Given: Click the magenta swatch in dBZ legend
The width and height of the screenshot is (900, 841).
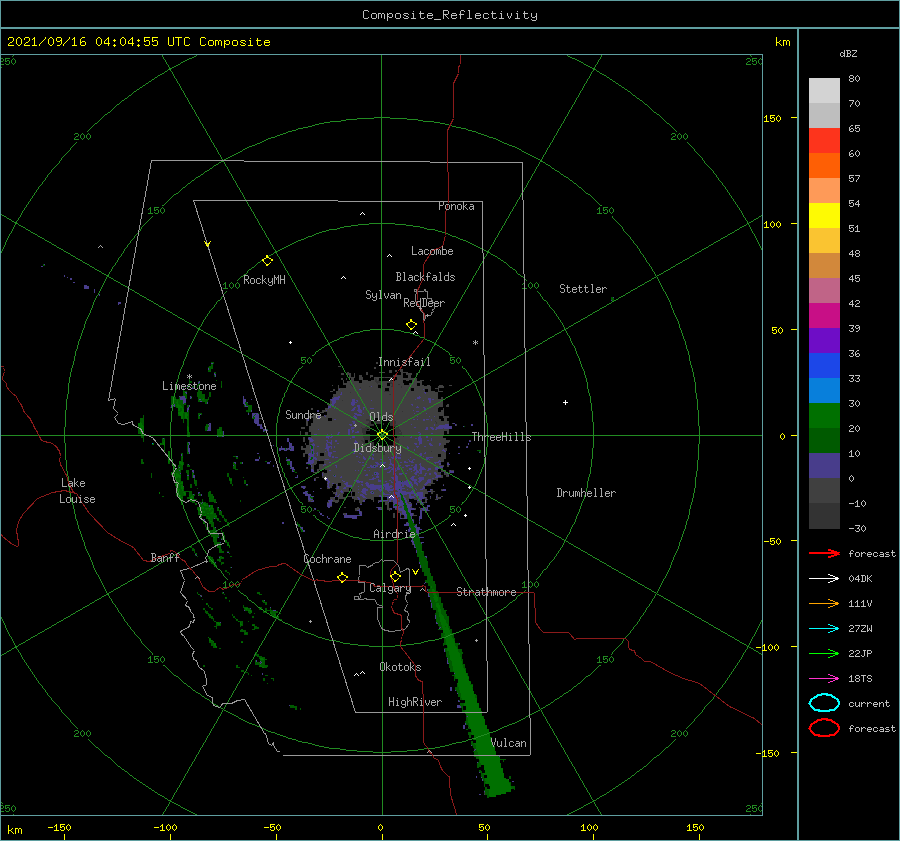Looking at the screenshot, I should (x=824, y=315).
